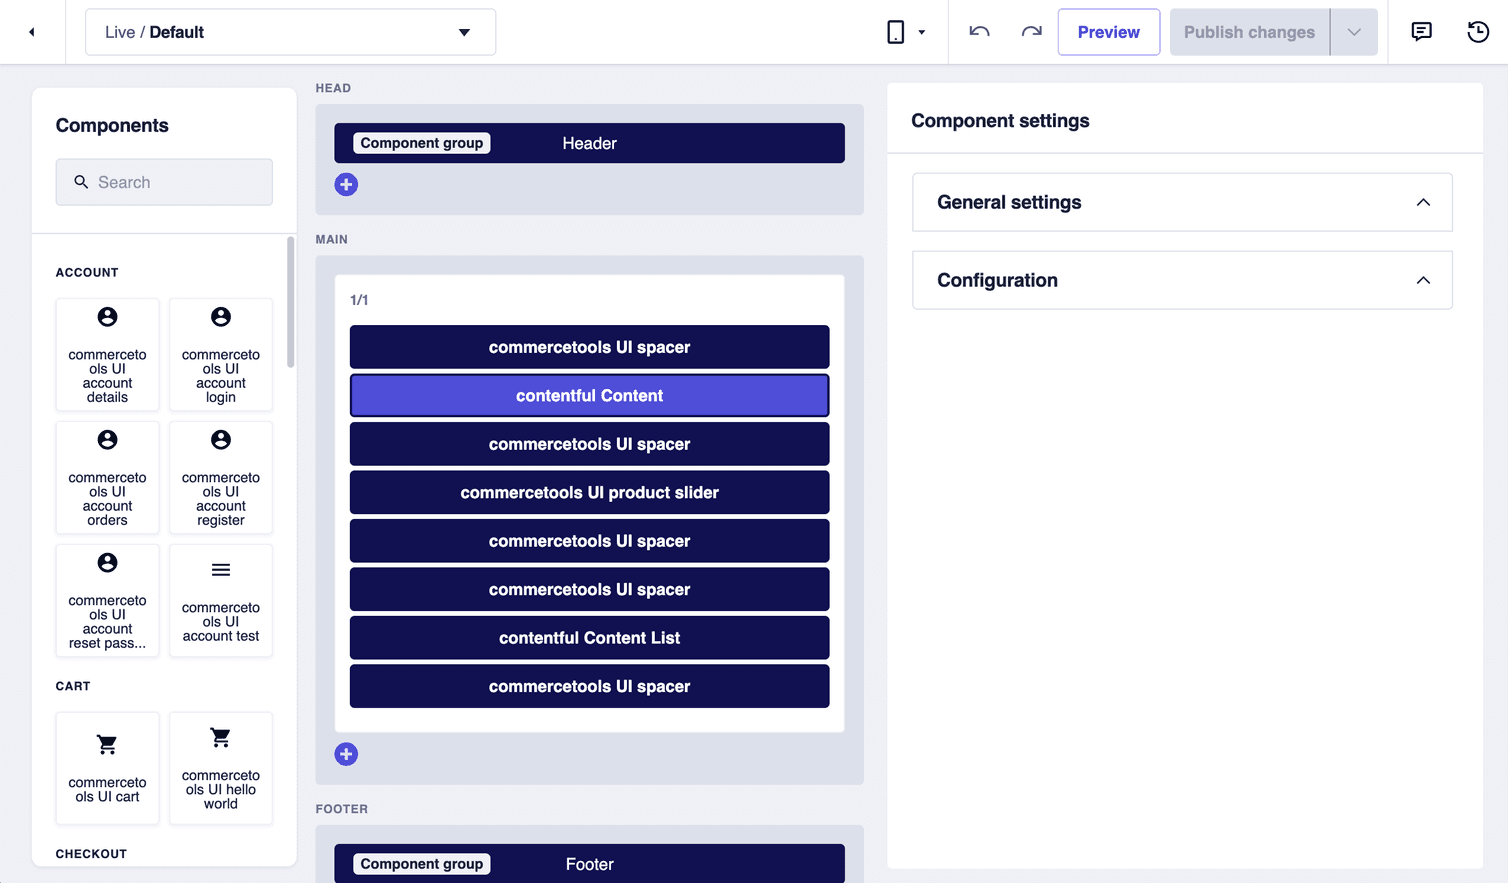
Task: Open version history with the clock icon
Action: (x=1477, y=31)
